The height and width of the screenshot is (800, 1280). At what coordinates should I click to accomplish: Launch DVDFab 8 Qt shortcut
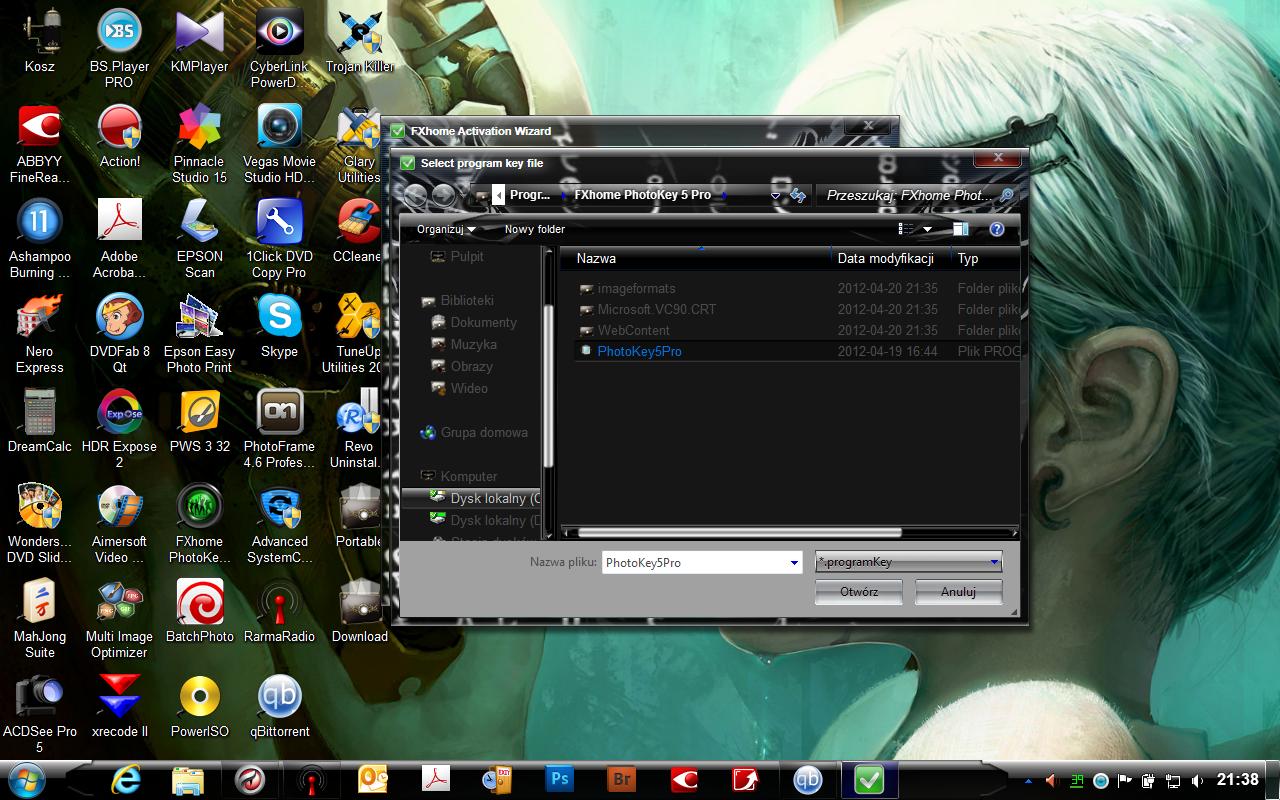click(x=119, y=333)
